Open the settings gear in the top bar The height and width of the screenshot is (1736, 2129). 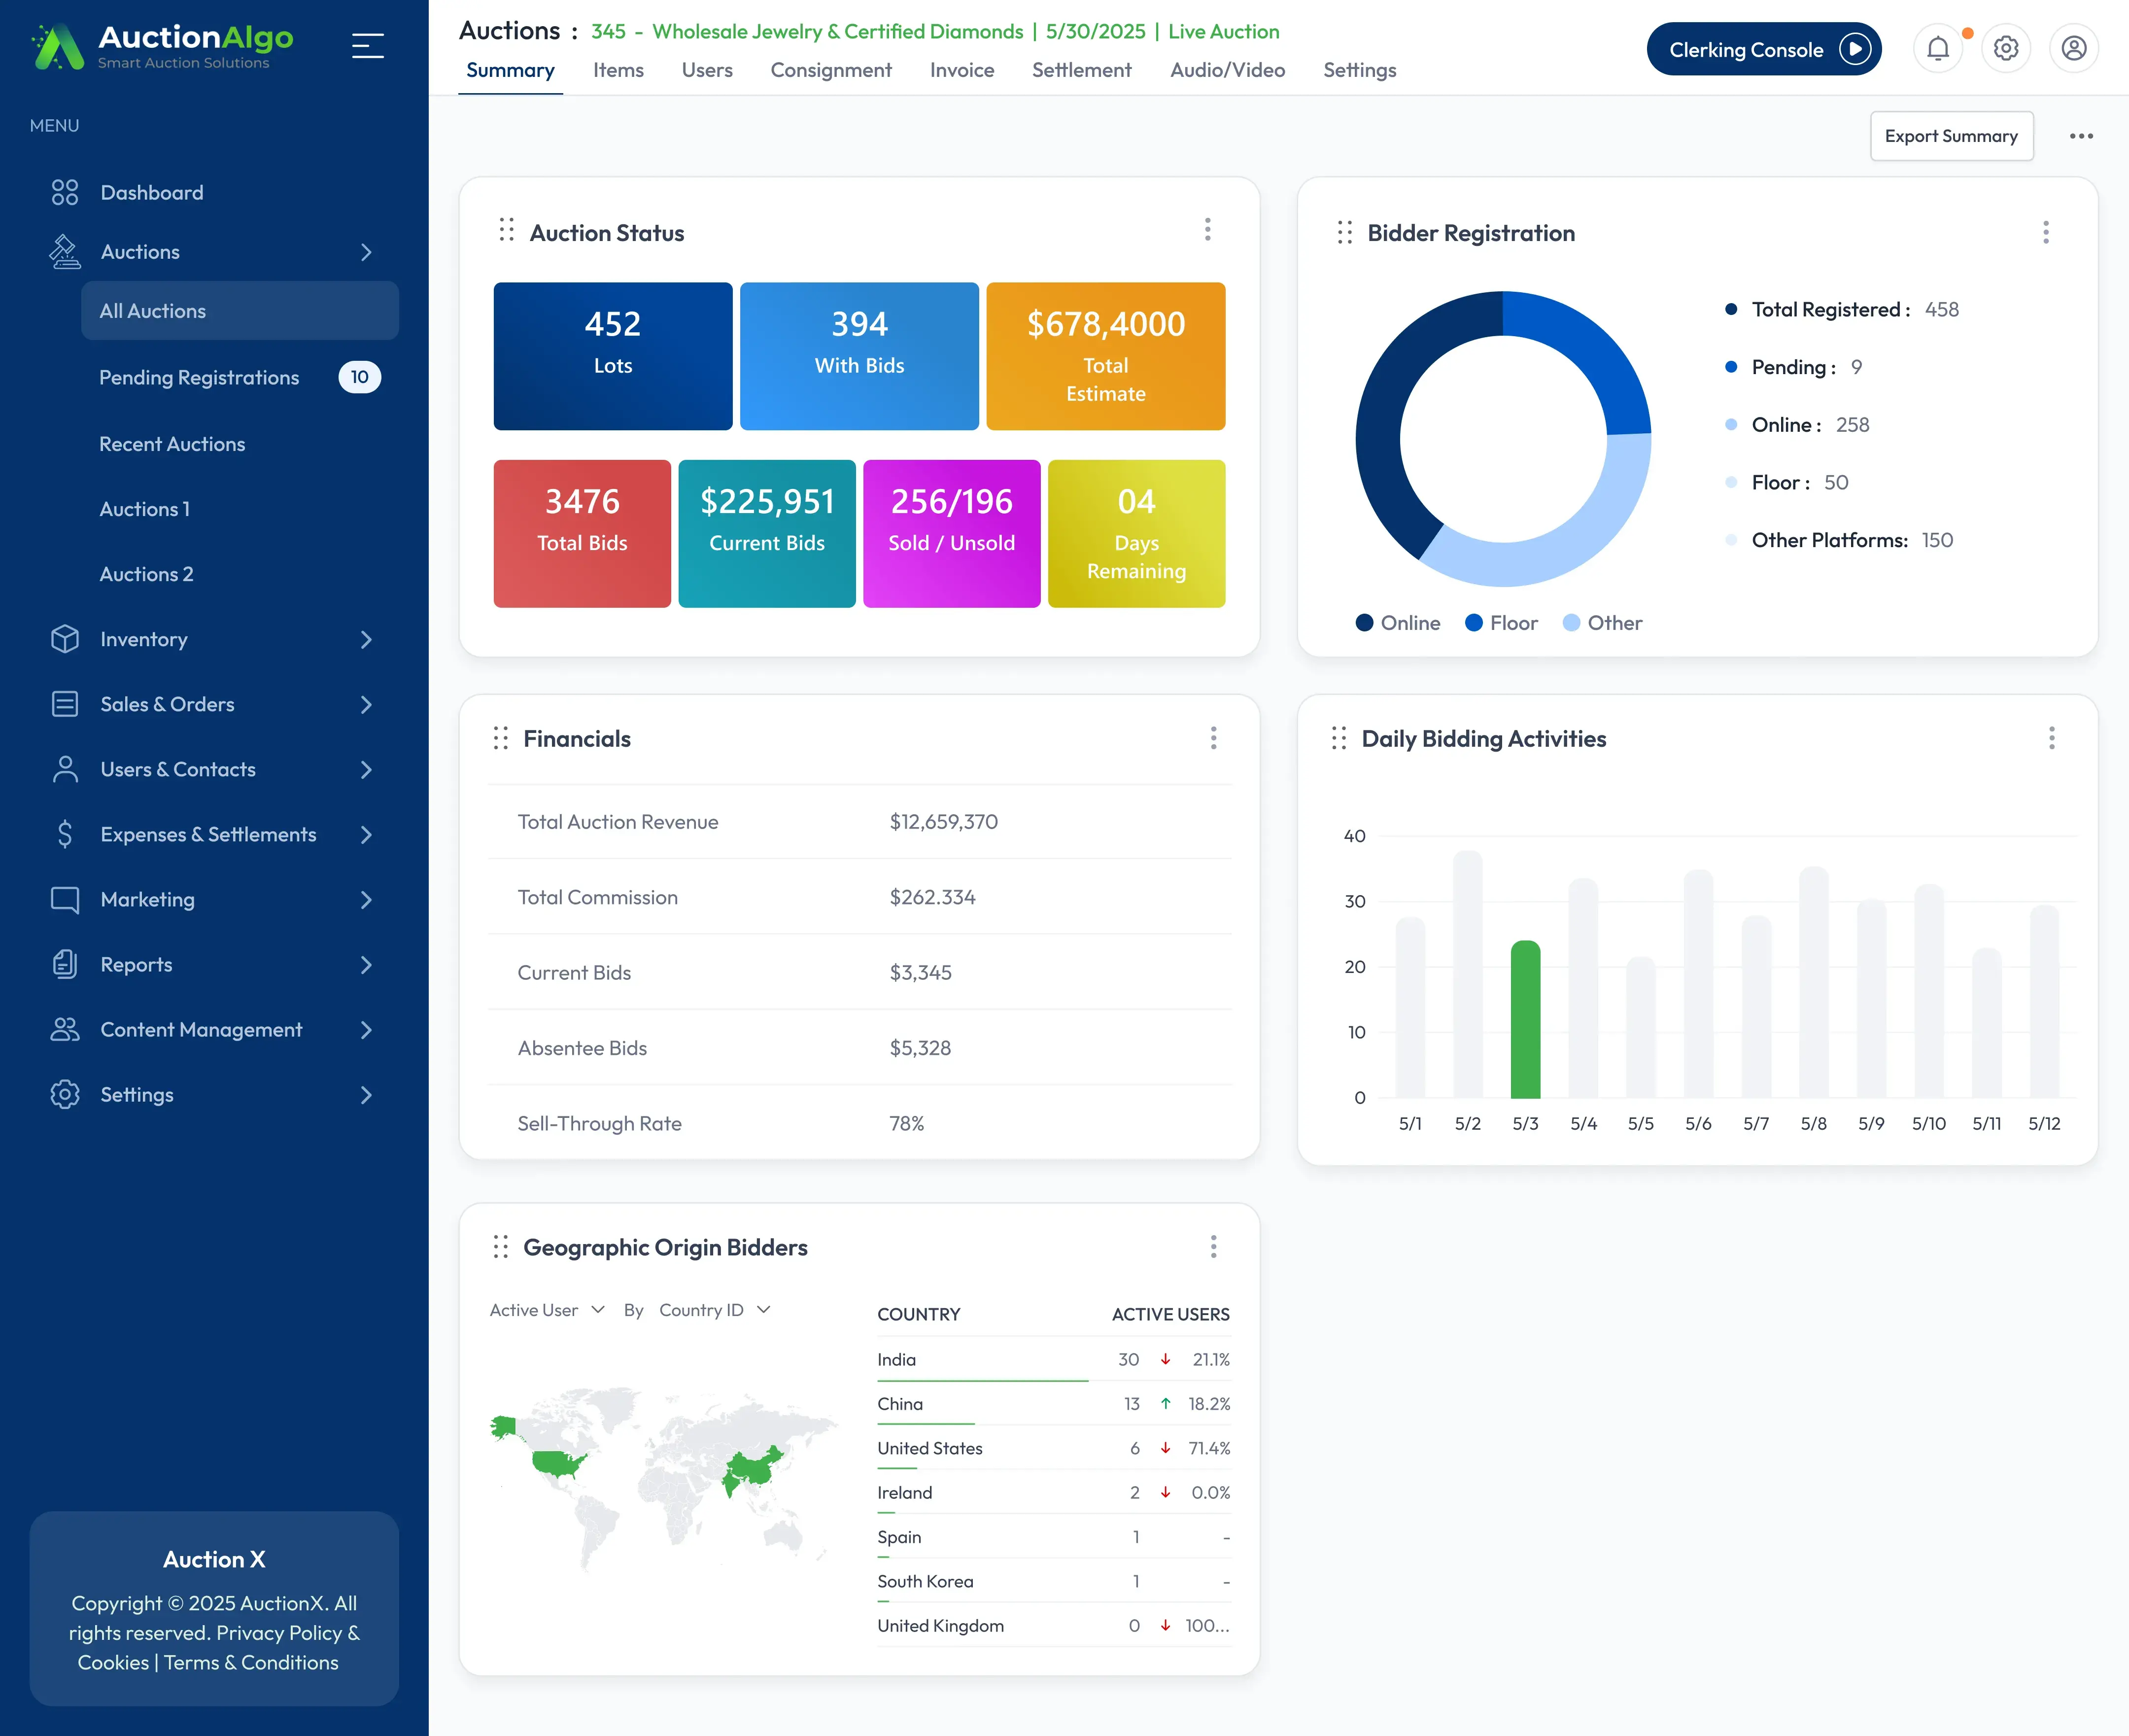(x=2006, y=47)
